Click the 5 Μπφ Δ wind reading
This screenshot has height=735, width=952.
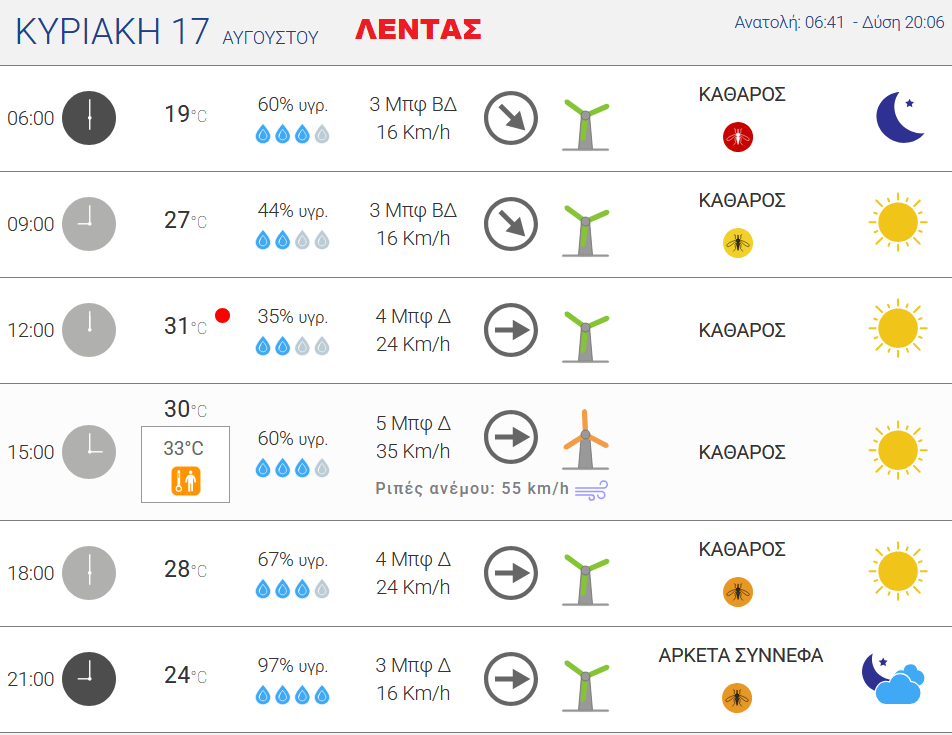(413, 423)
